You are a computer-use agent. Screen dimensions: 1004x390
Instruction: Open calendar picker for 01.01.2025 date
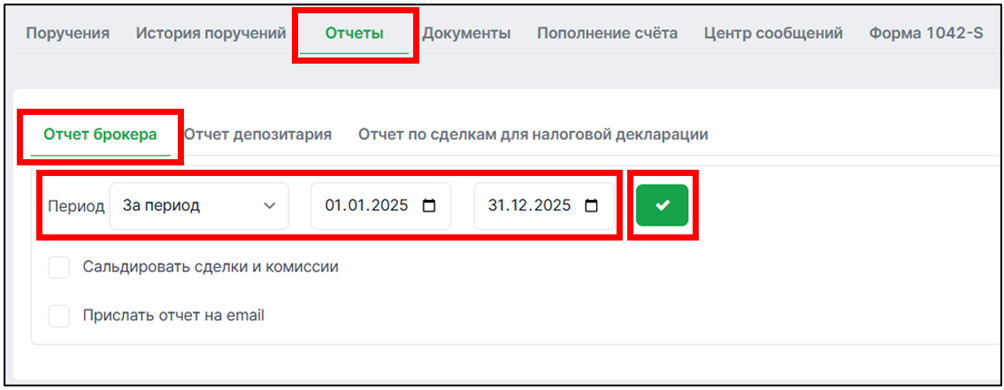428,206
